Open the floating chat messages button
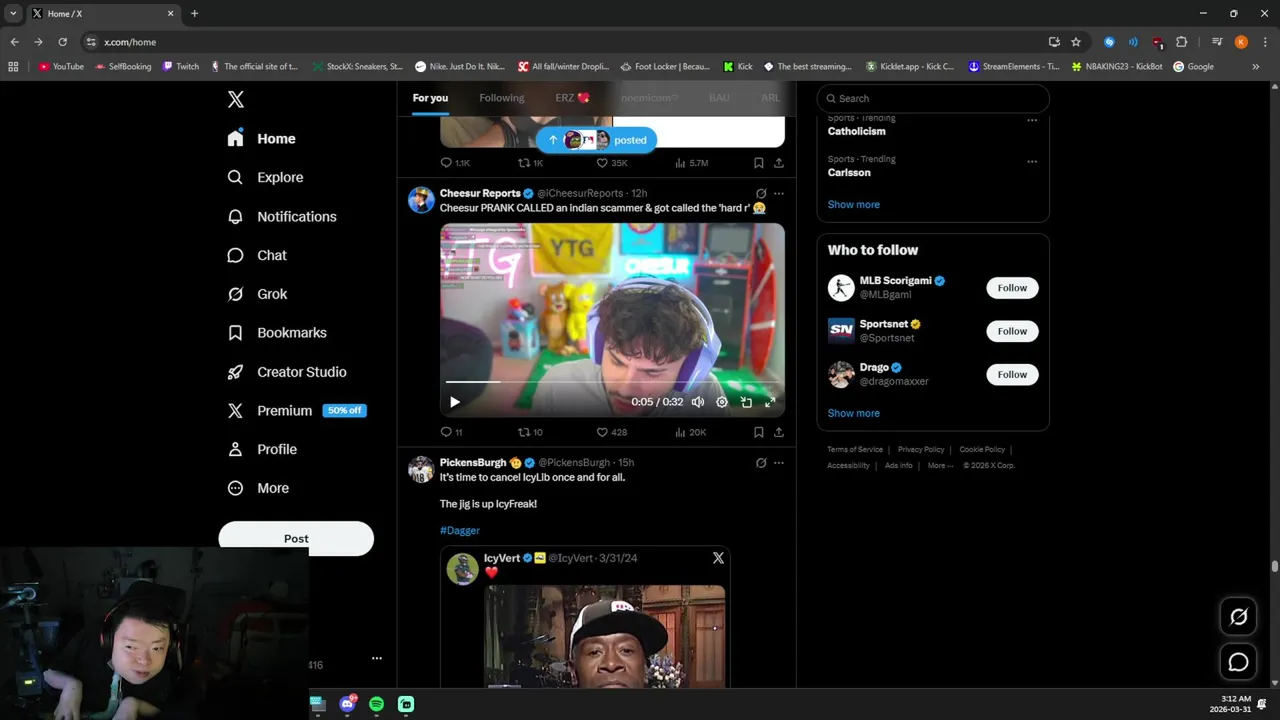This screenshot has height=720, width=1280. (1238, 662)
